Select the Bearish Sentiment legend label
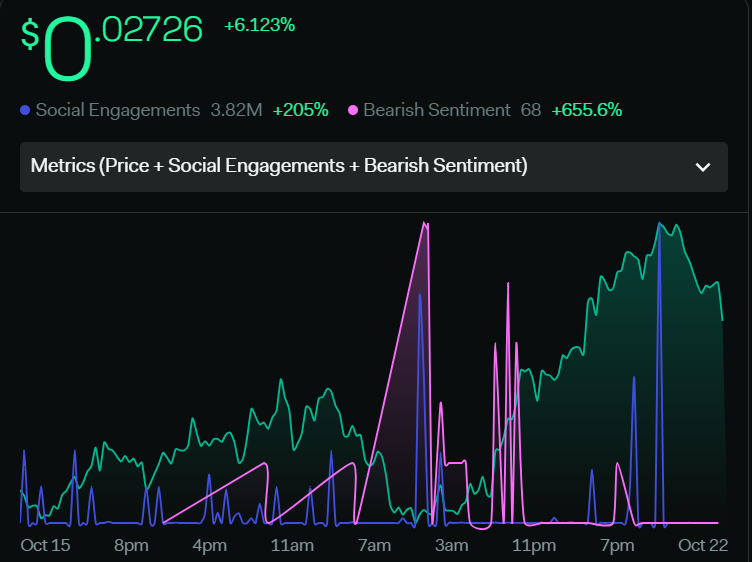The width and height of the screenshot is (752, 562). coord(436,110)
